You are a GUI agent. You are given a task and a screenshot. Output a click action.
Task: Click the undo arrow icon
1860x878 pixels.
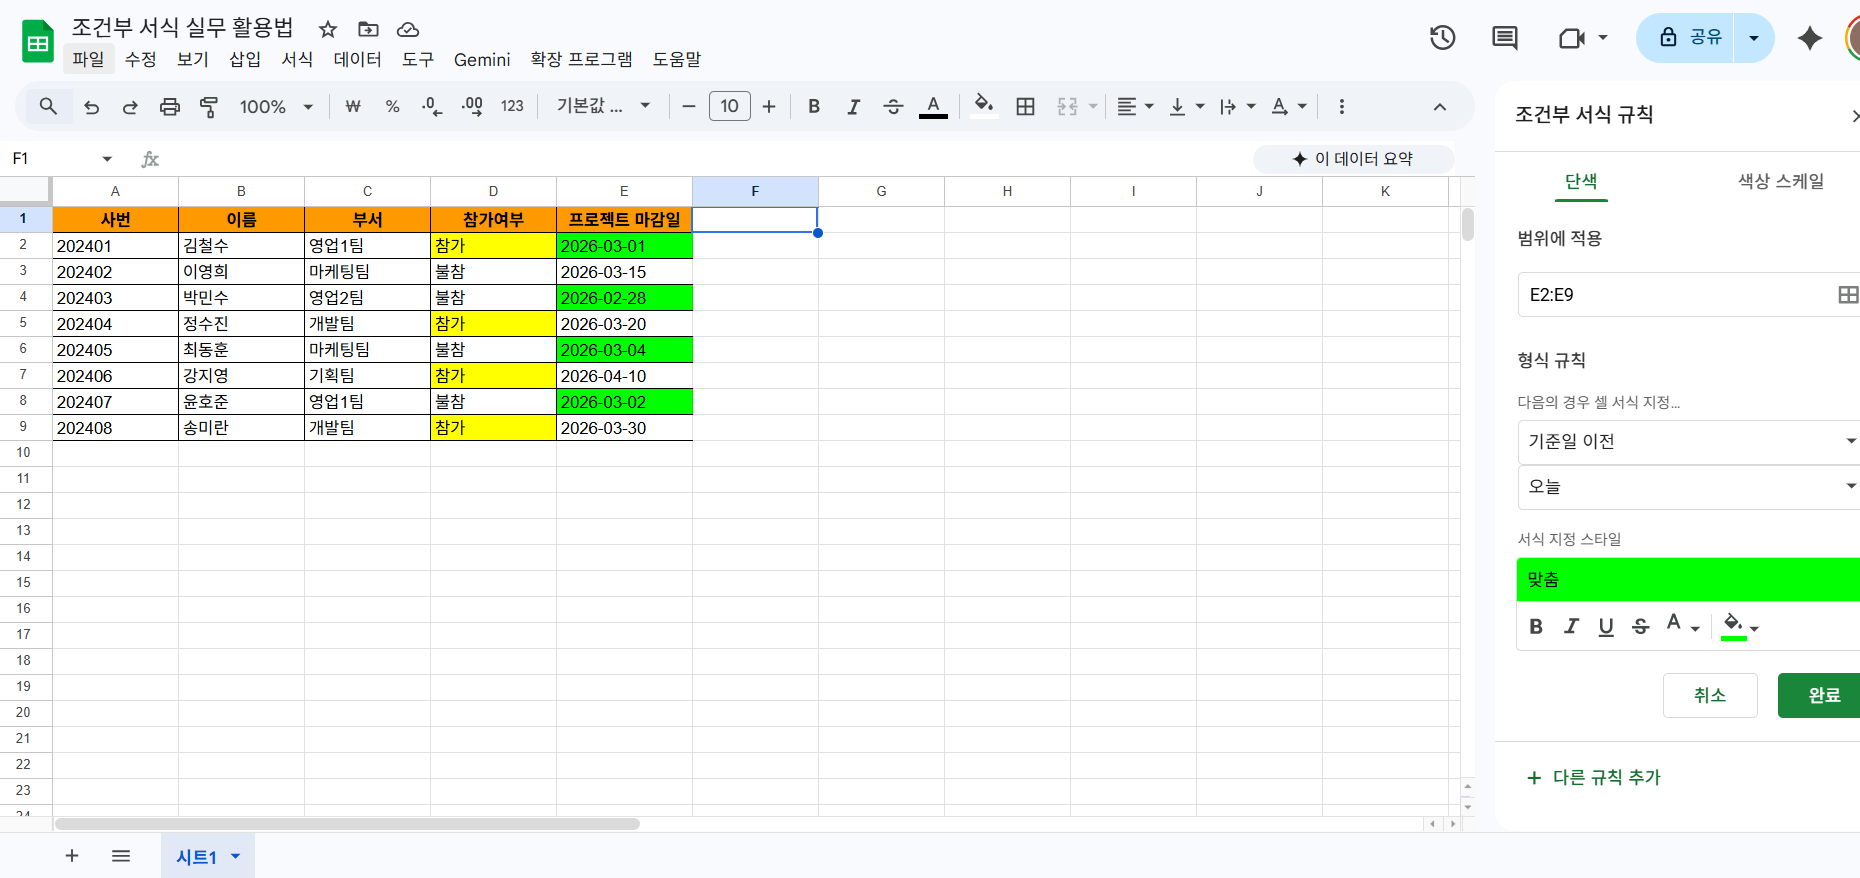coord(92,107)
